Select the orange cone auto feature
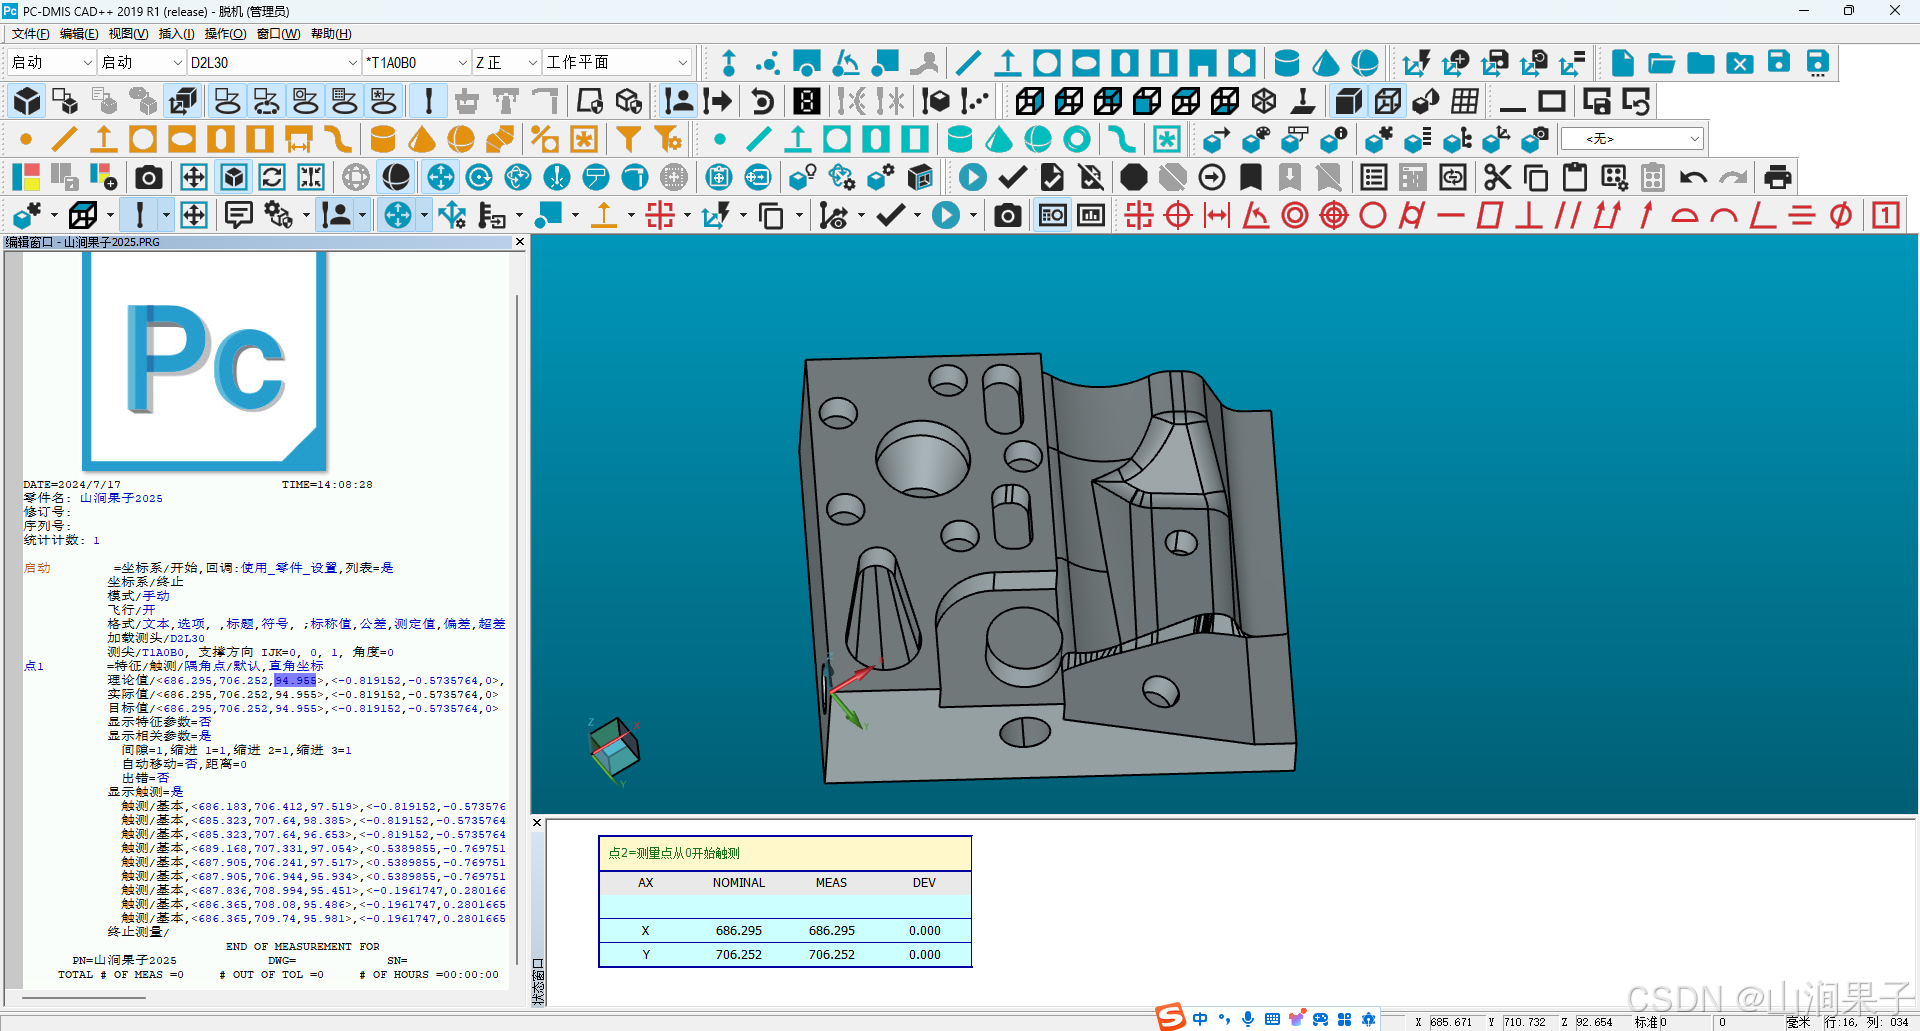Viewport: 1920px width, 1031px height. (x=422, y=139)
